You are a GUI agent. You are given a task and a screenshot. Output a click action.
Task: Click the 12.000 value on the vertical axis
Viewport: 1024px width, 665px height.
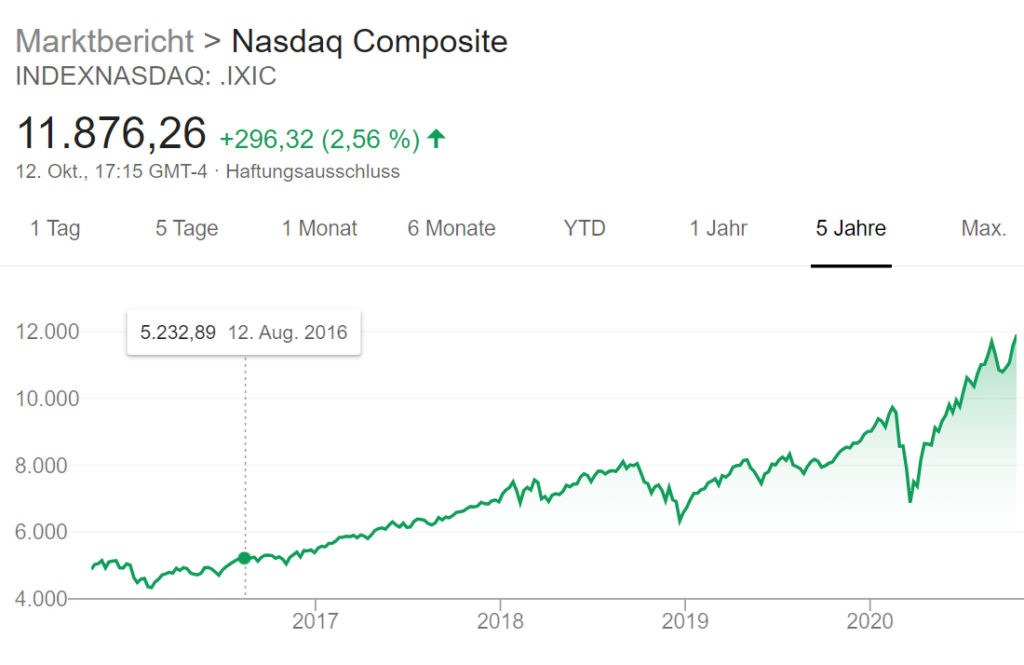48,331
